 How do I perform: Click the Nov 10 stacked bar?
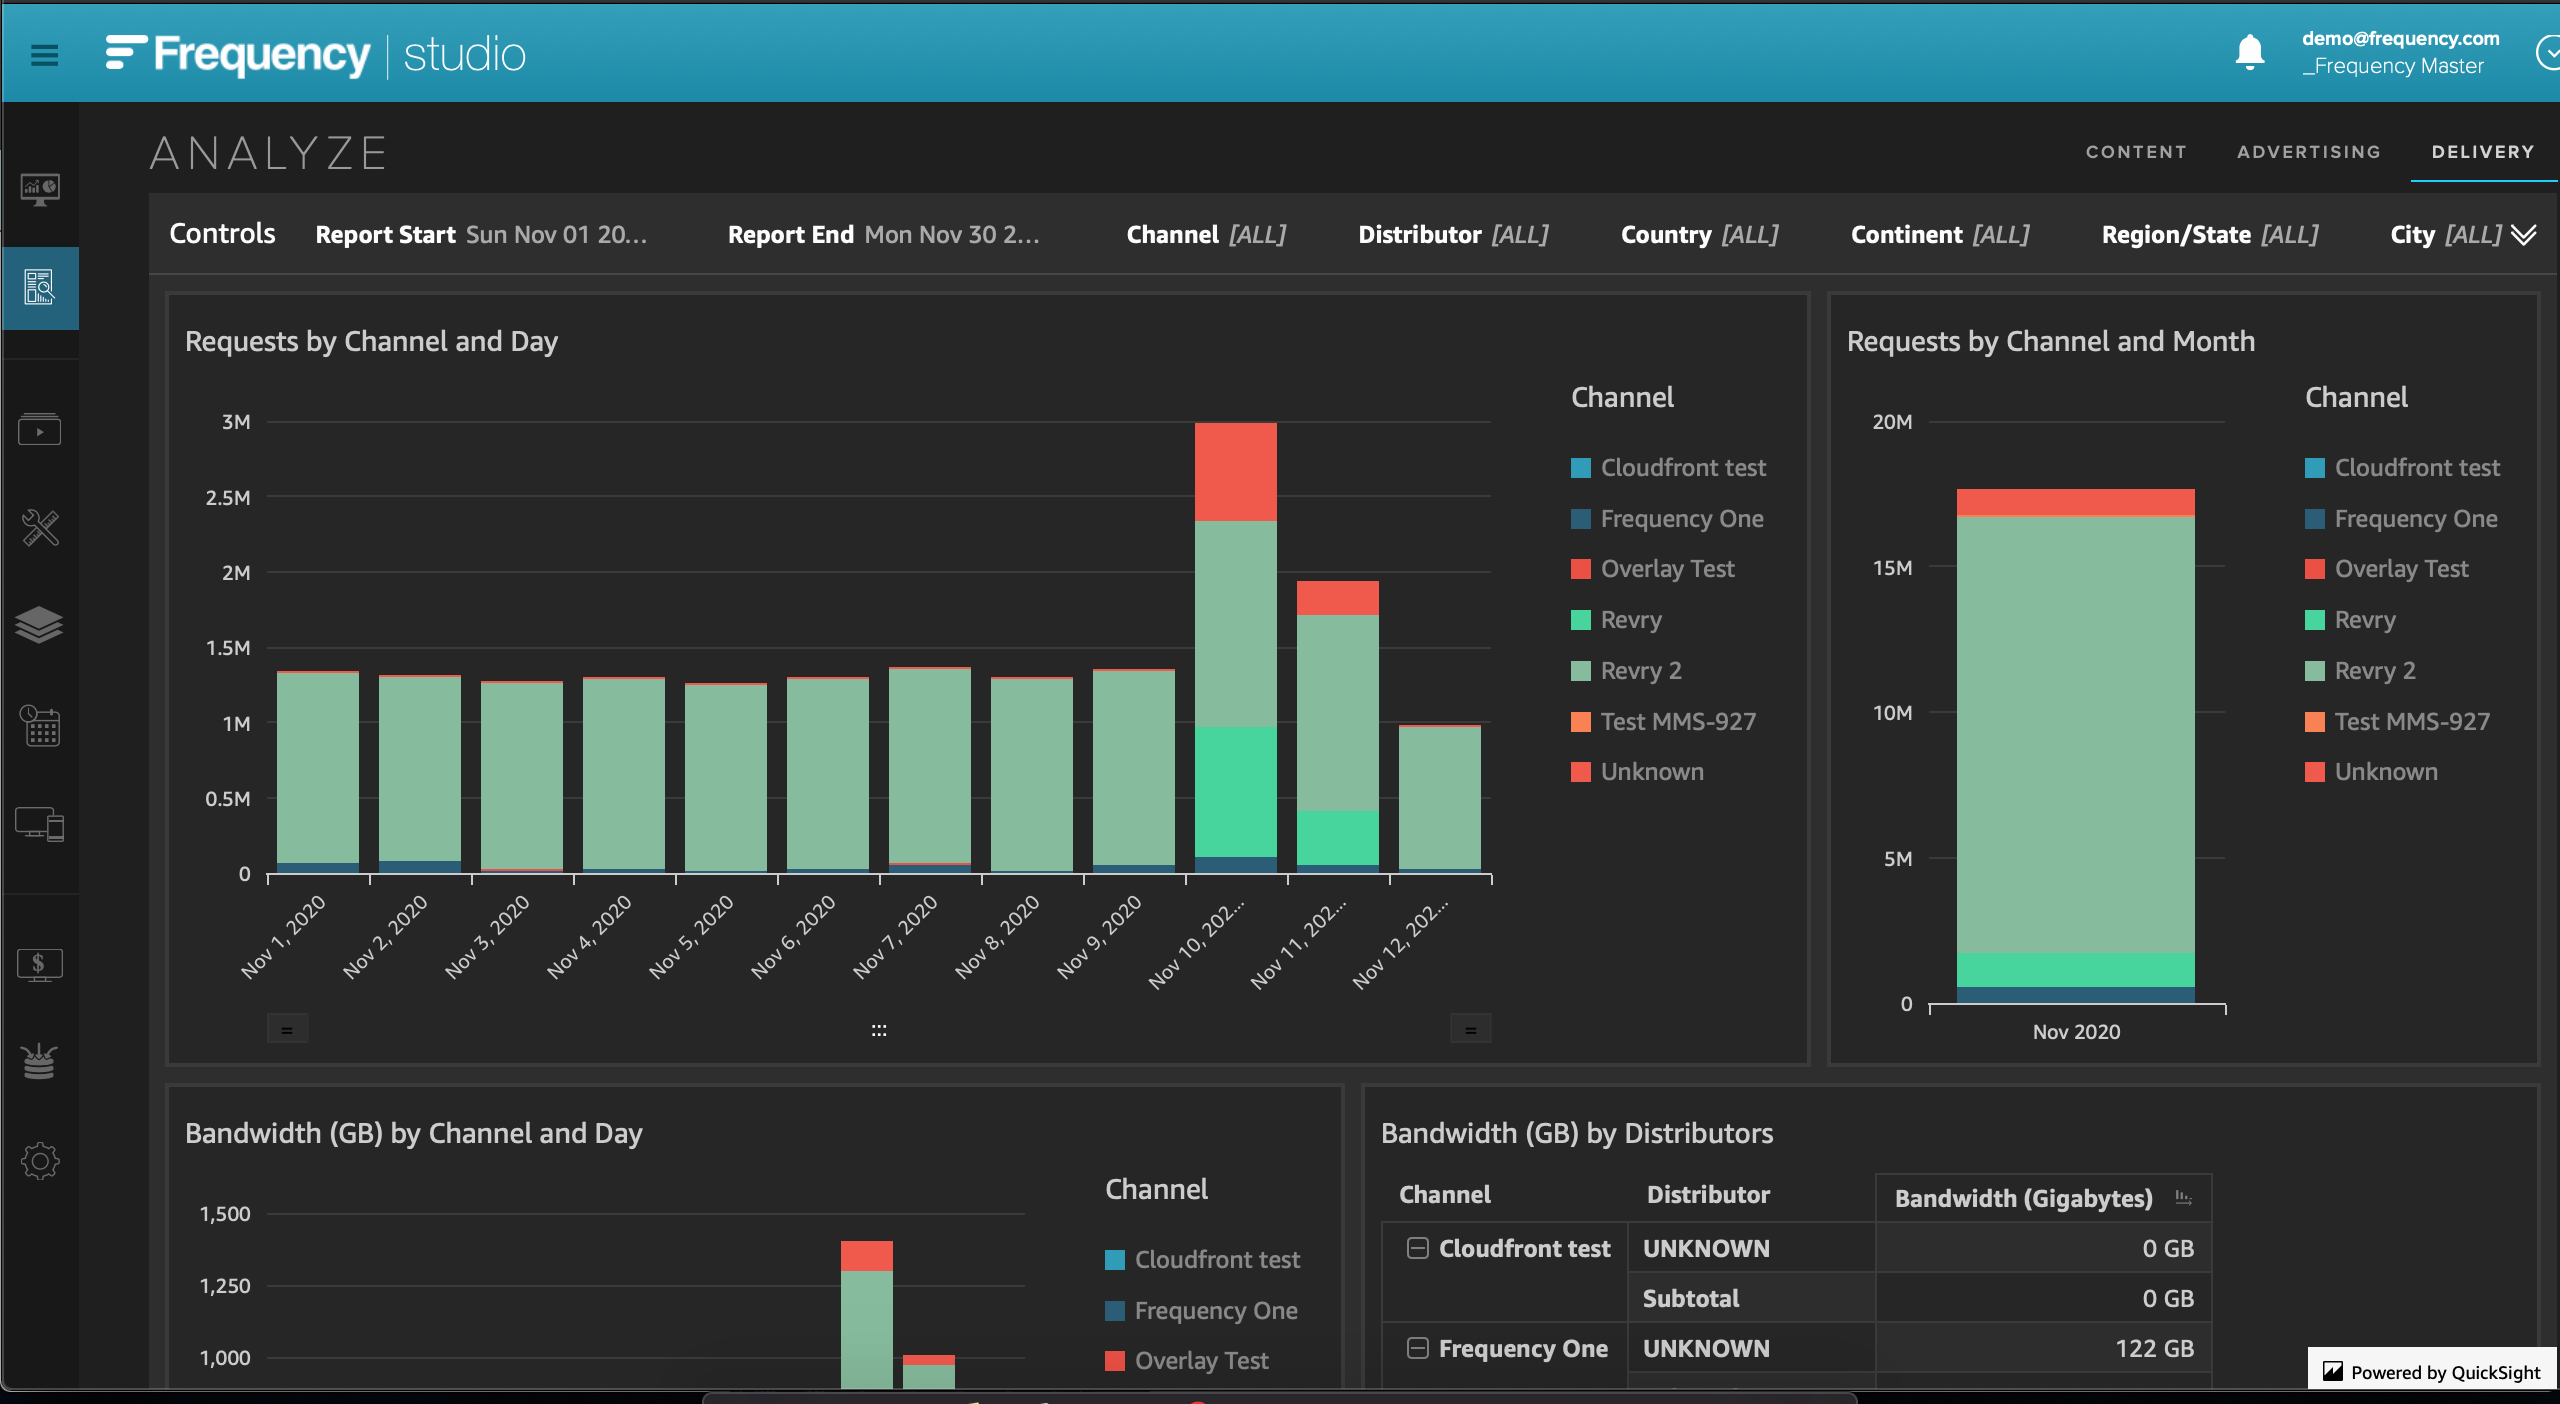[x=1235, y=648]
